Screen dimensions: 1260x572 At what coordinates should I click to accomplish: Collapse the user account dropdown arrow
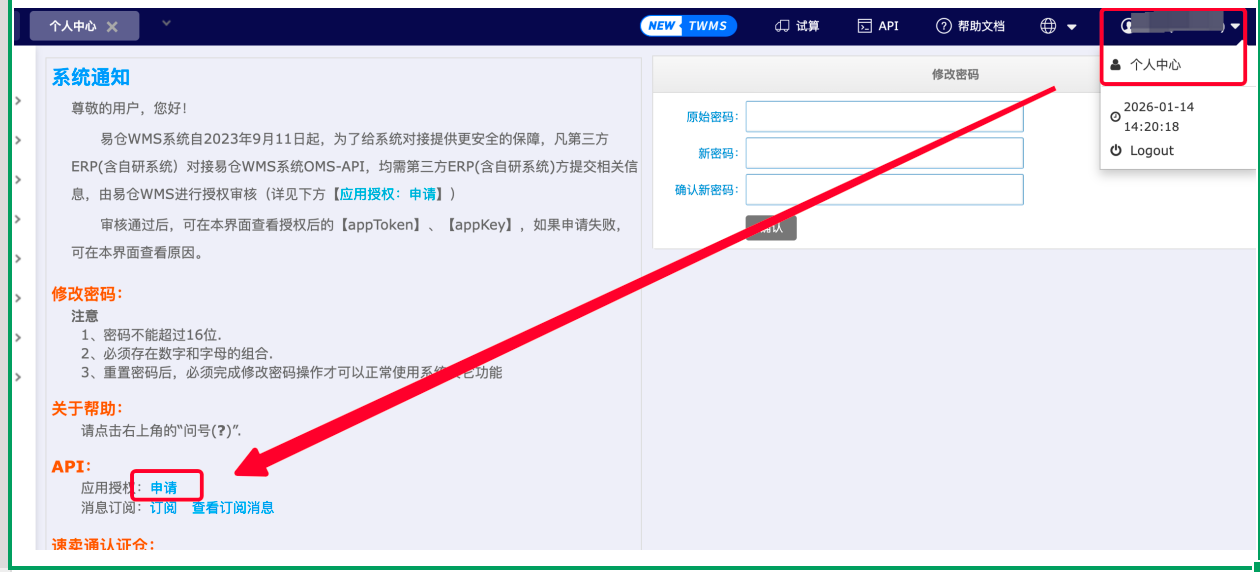(x=1236, y=27)
